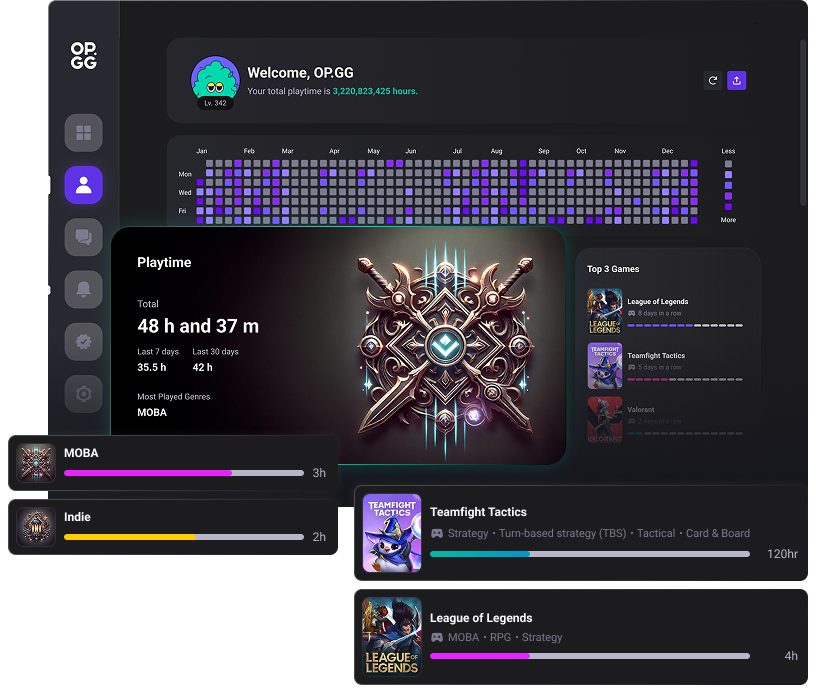
Task: Click the League of Legends 4h progress bar
Action: click(x=590, y=656)
